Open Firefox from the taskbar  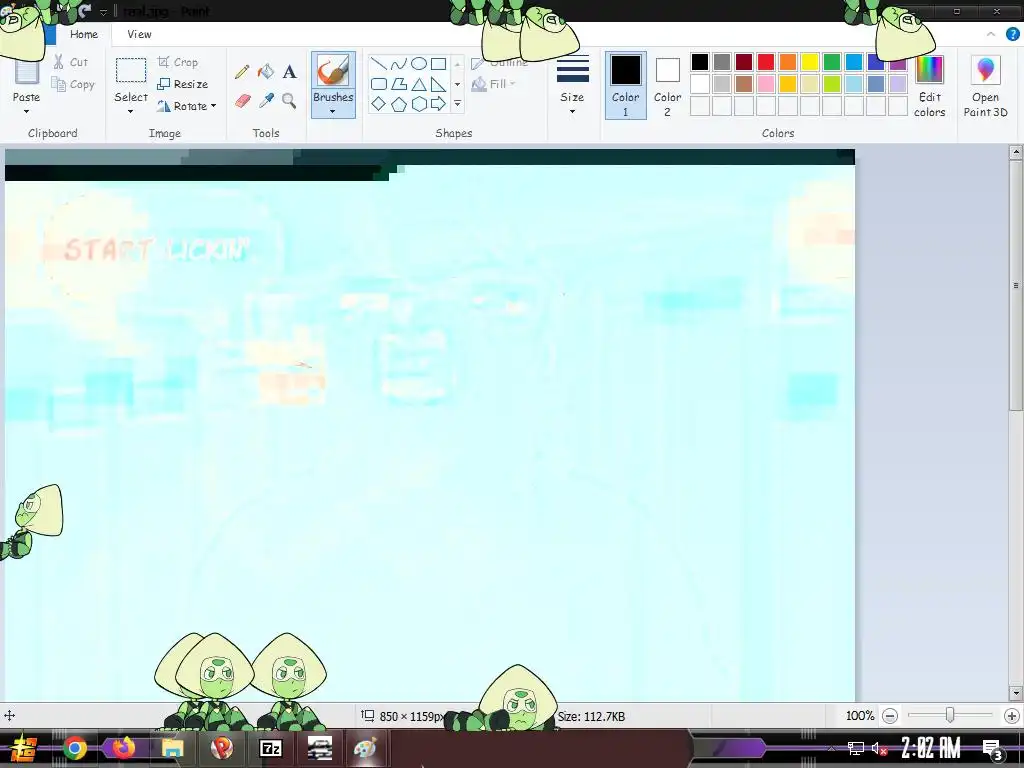click(123, 748)
